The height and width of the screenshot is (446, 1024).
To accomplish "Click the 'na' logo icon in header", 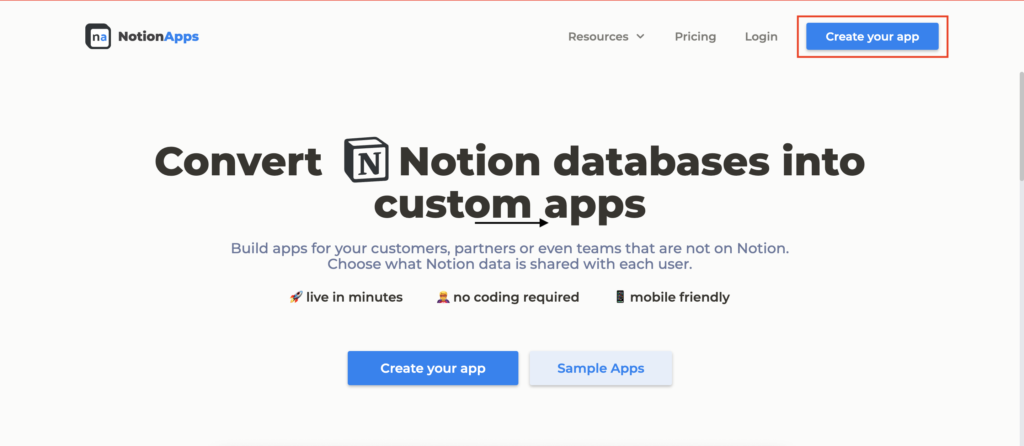I will tap(98, 37).
